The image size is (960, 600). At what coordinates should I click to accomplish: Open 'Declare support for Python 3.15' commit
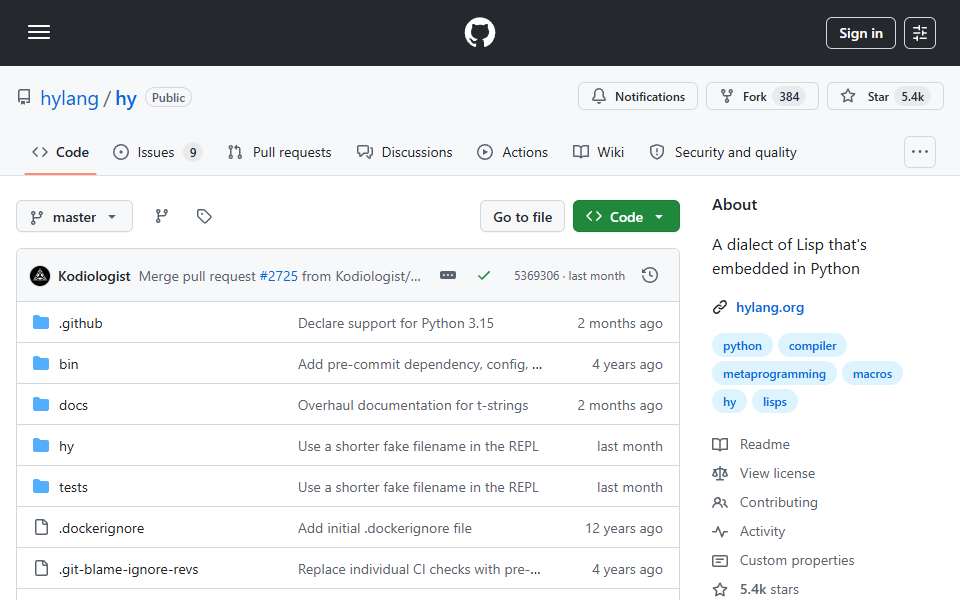[396, 323]
